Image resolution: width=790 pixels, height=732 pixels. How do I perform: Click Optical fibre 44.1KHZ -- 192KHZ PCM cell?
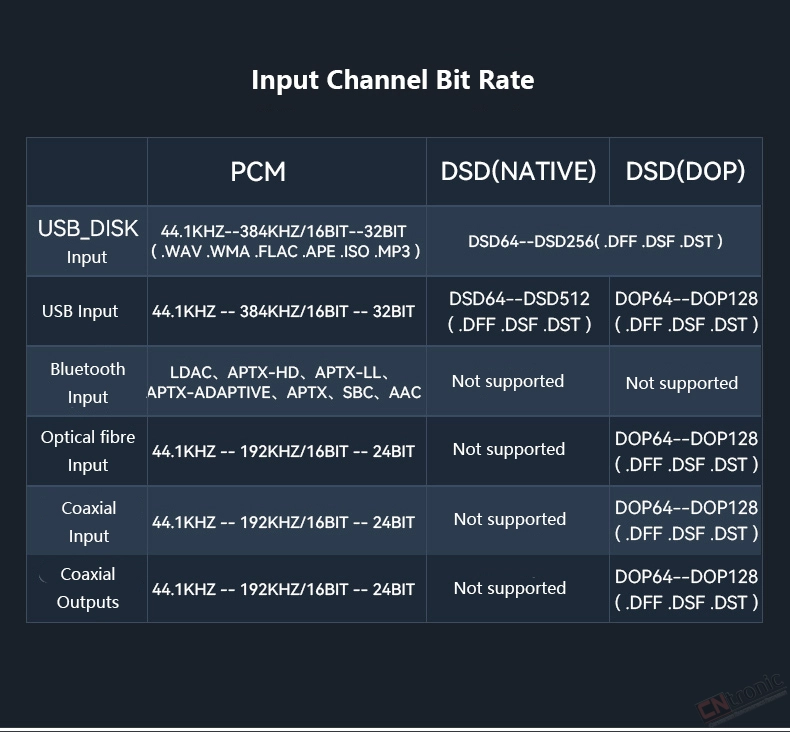[x=283, y=451]
